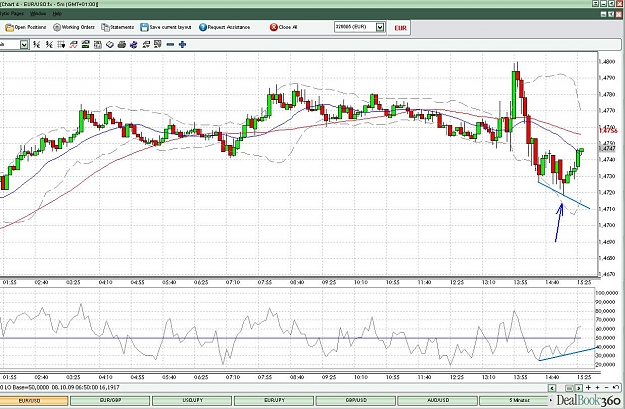This screenshot has height=409, width=625.
Task: Click the Statements button
Action: pyautogui.click(x=118, y=27)
